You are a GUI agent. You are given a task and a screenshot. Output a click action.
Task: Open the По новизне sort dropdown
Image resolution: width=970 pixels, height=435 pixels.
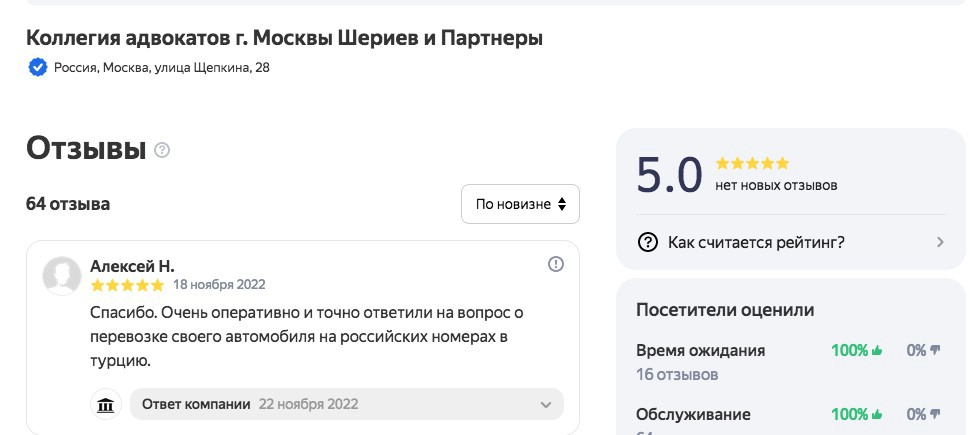[520, 204]
